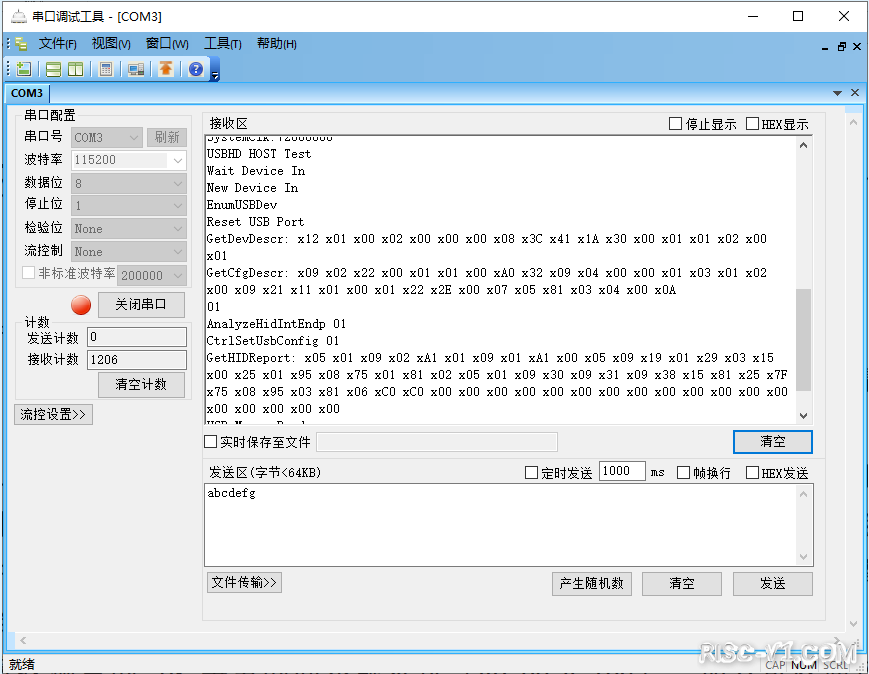This screenshot has width=869, height=674.
Task: Close the COM3 tab with X
Action: point(855,93)
